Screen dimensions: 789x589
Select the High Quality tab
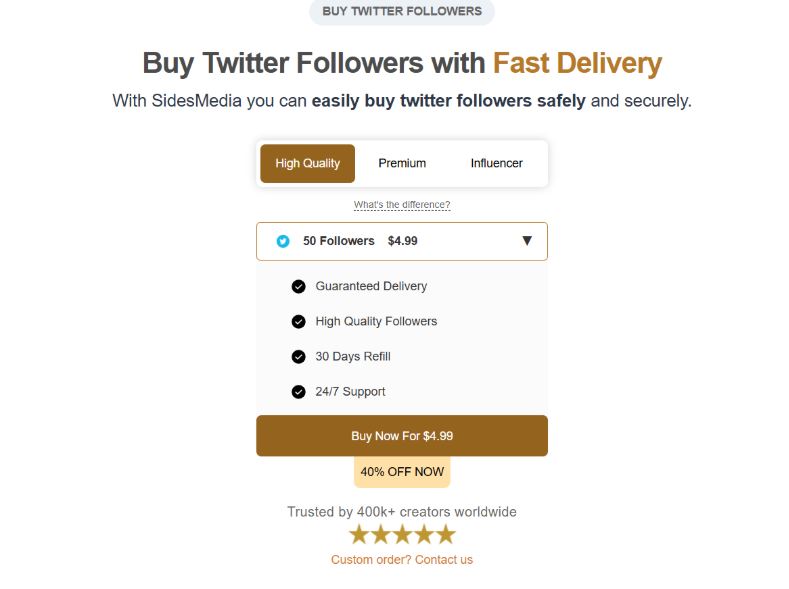pos(307,163)
